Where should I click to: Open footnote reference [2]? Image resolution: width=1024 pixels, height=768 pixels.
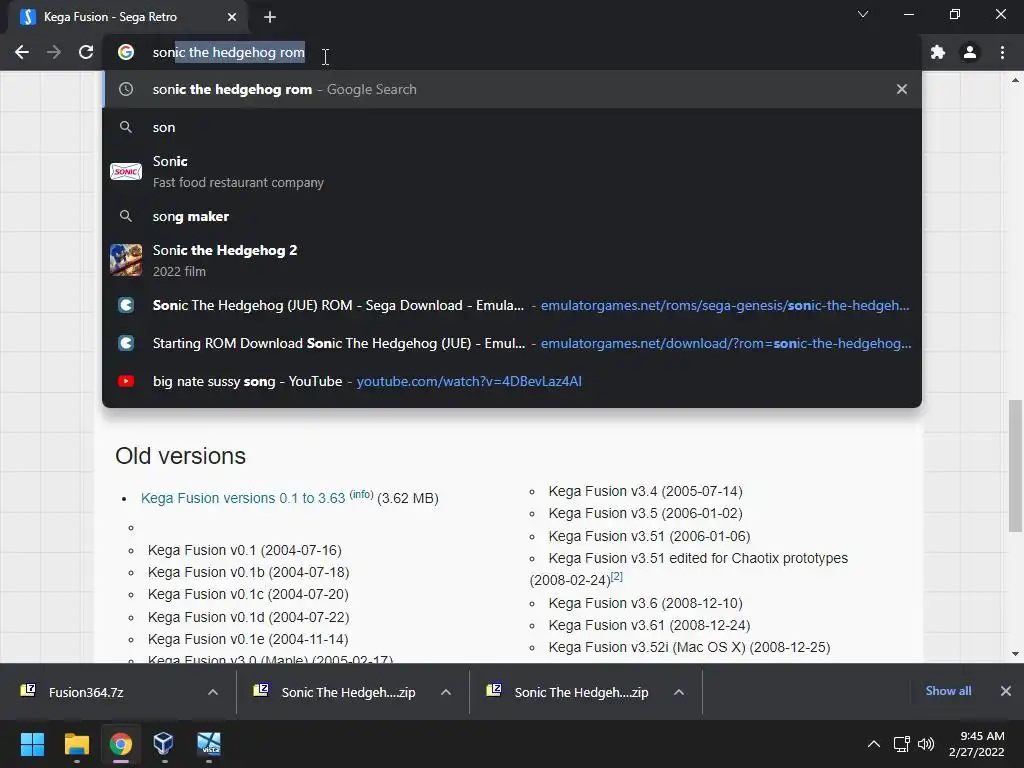point(616,577)
